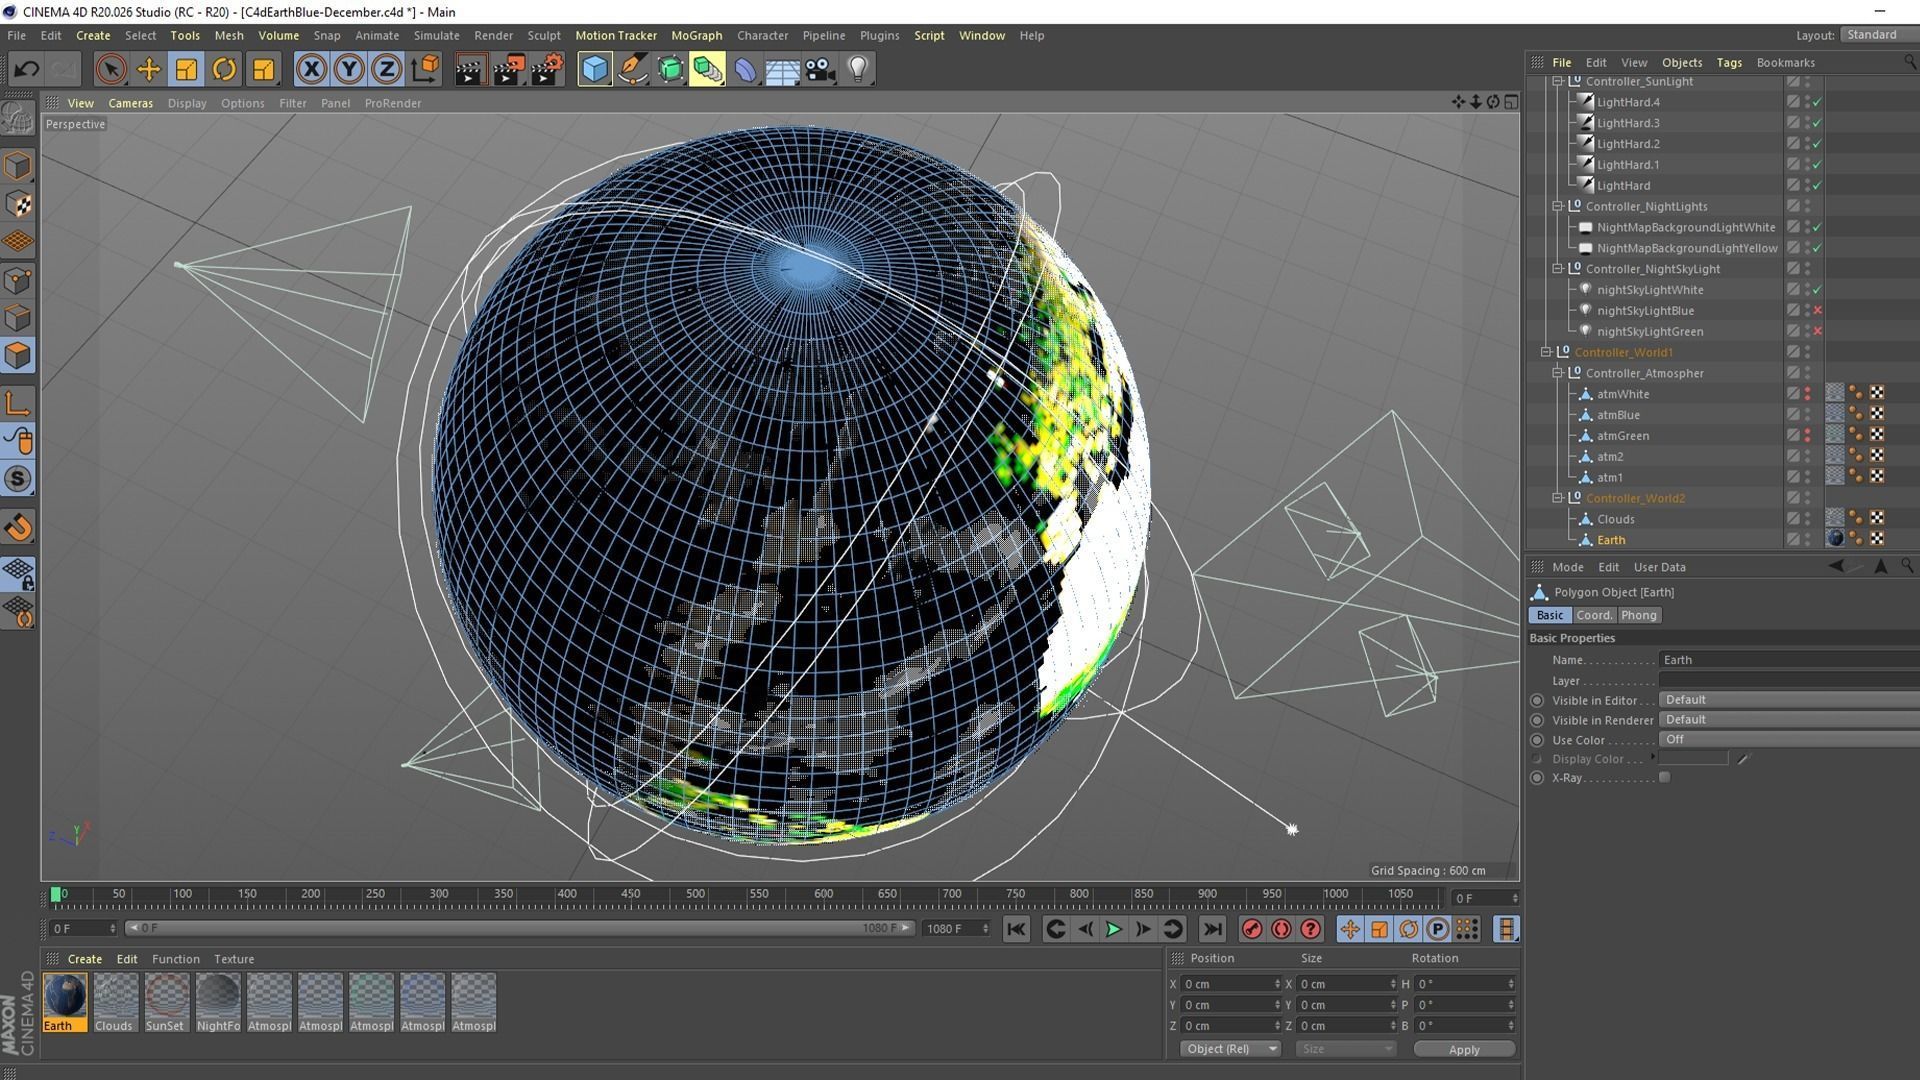This screenshot has width=1920, height=1080.
Task: Select the Live Selection tool
Action: point(111,69)
